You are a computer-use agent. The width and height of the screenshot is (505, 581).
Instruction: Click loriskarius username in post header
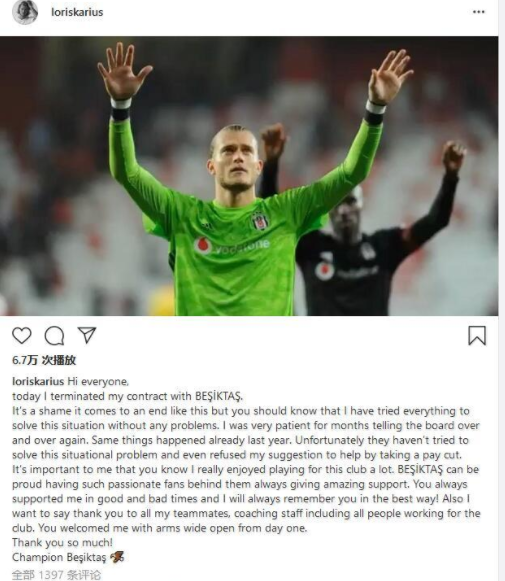pyautogui.click(x=77, y=12)
